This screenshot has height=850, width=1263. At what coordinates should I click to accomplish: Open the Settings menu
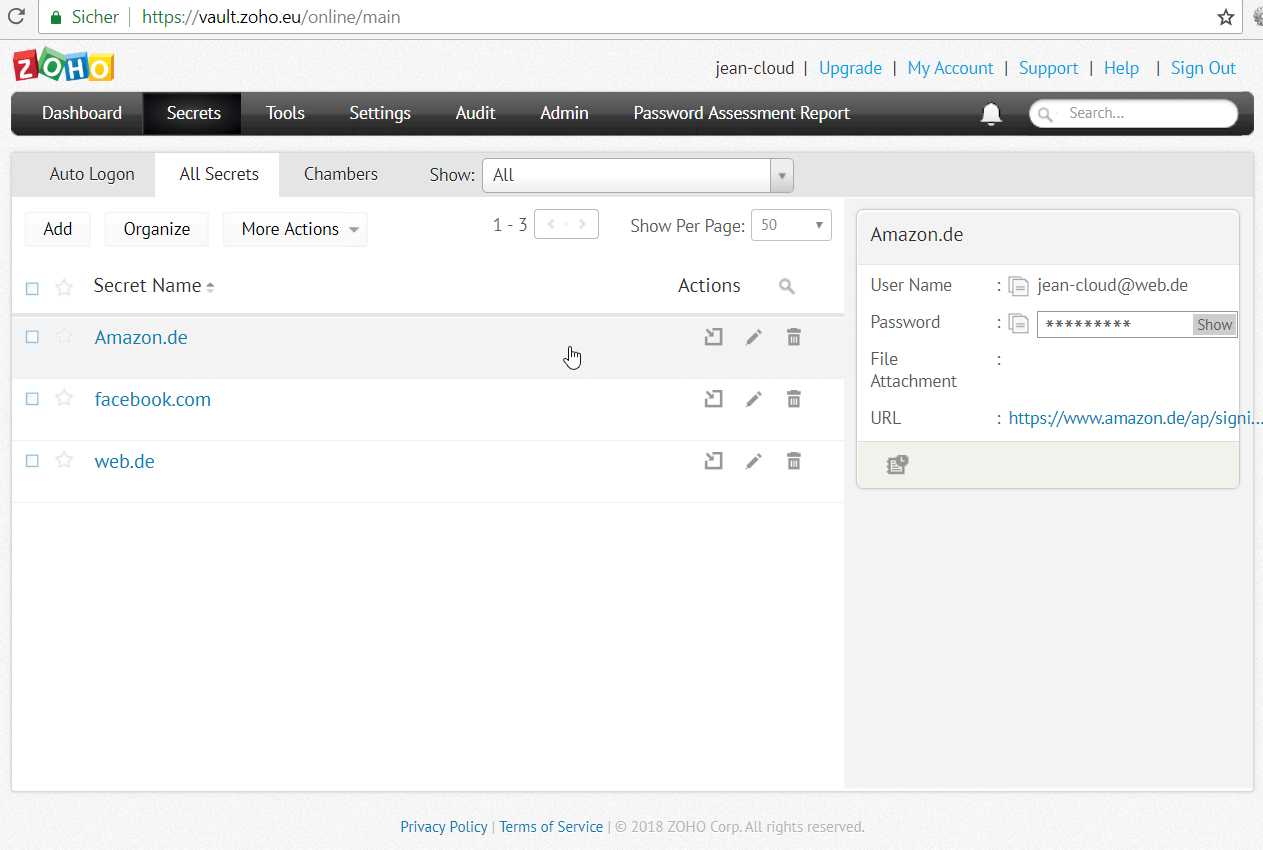(380, 113)
